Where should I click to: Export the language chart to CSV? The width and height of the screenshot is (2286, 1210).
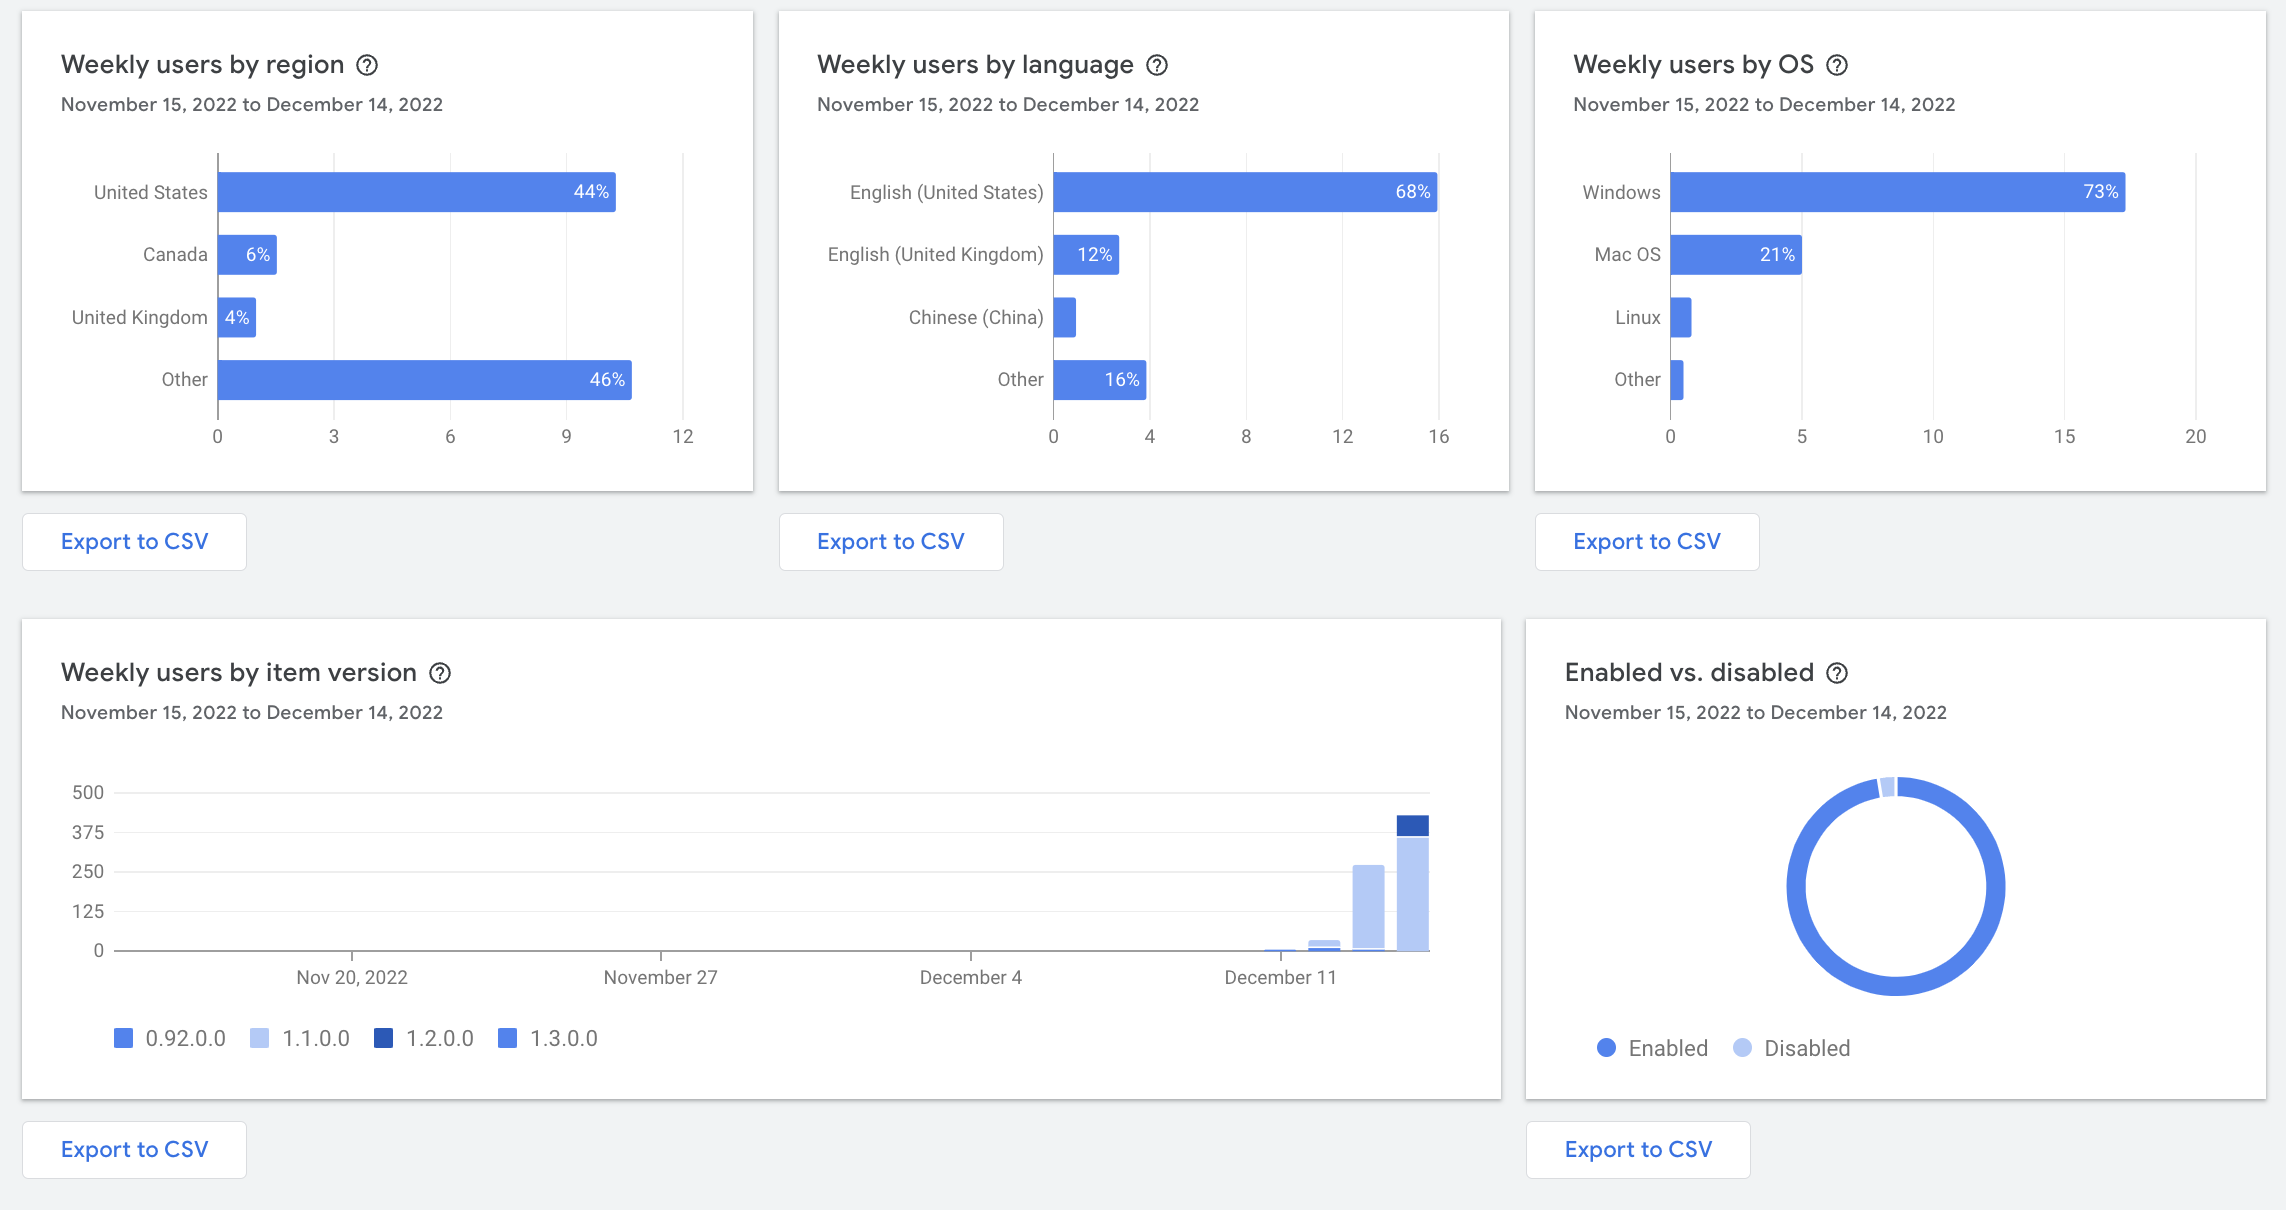click(891, 541)
